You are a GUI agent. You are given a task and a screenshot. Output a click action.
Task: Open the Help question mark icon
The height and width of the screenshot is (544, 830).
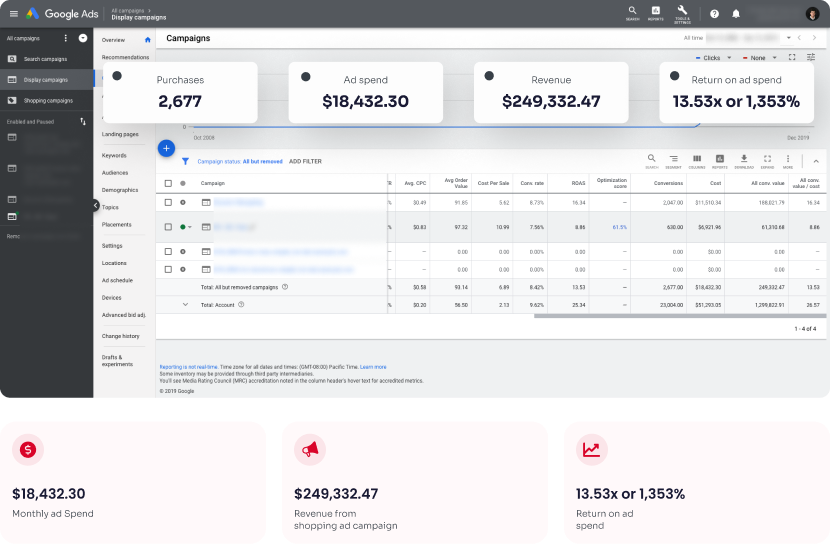tap(714, 14)
